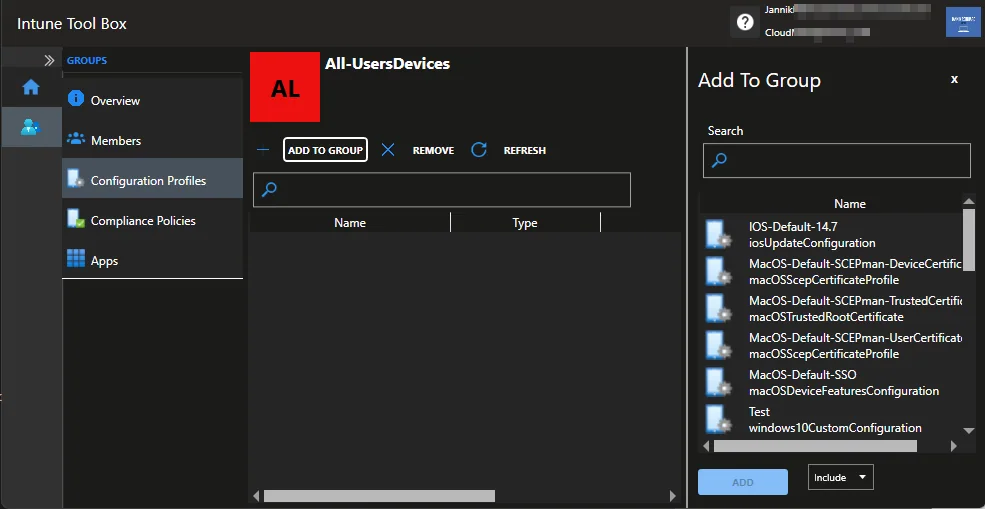Focus the Add To Group search field

[x=837, y=160]
